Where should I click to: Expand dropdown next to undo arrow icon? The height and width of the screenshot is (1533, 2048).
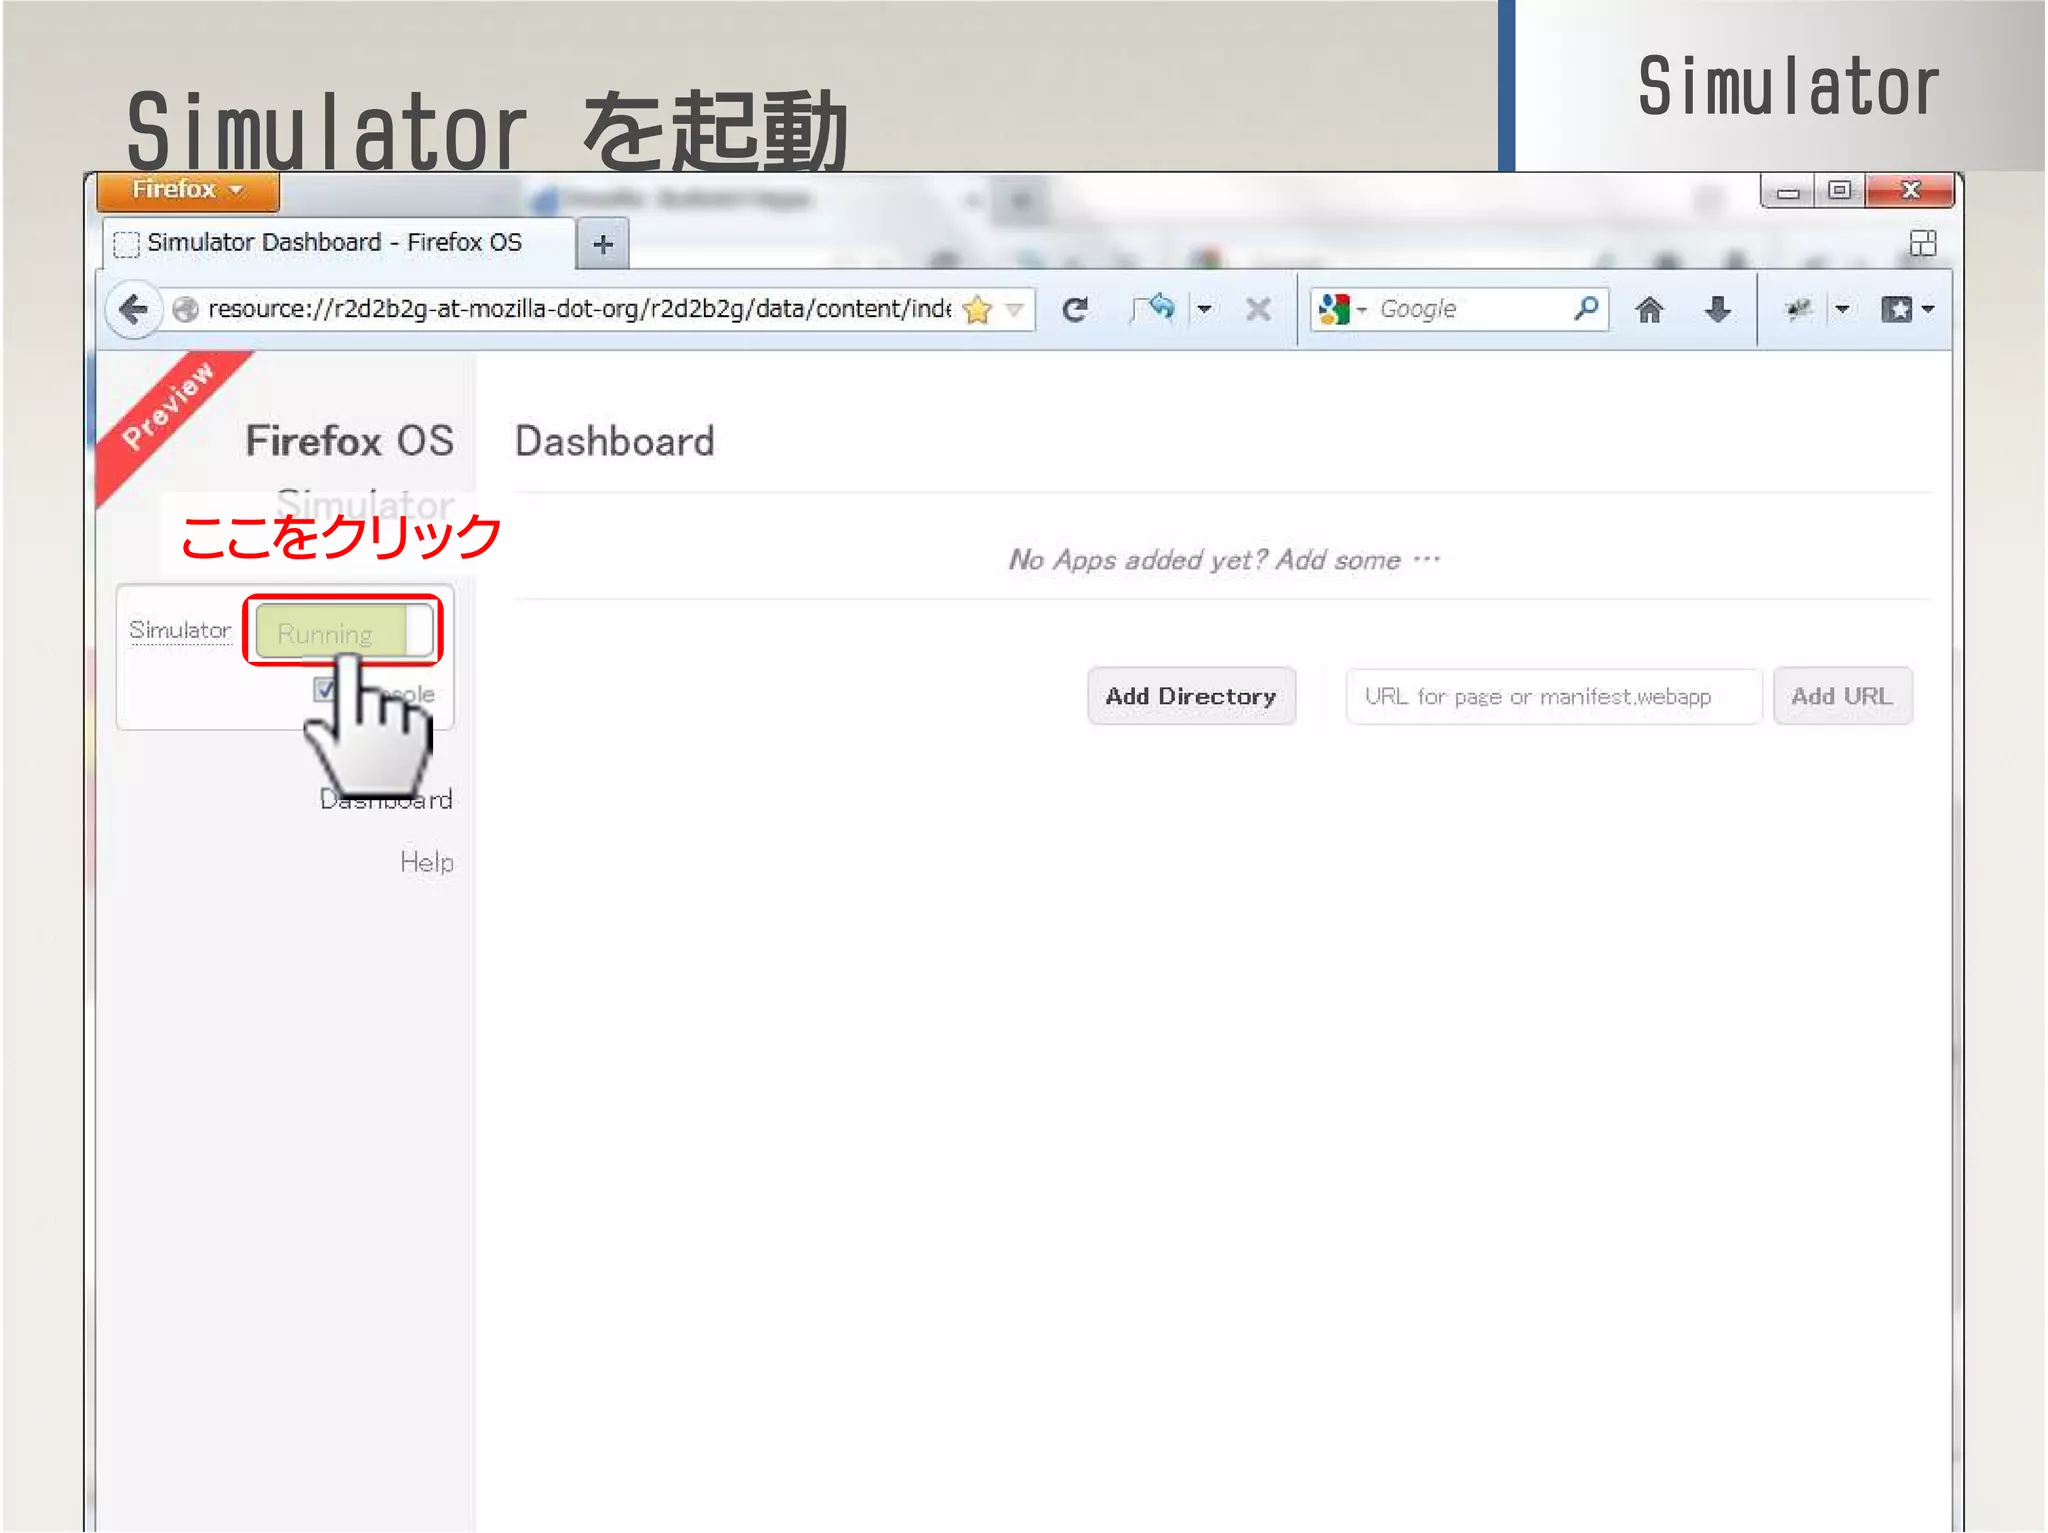click(1204, 310)
